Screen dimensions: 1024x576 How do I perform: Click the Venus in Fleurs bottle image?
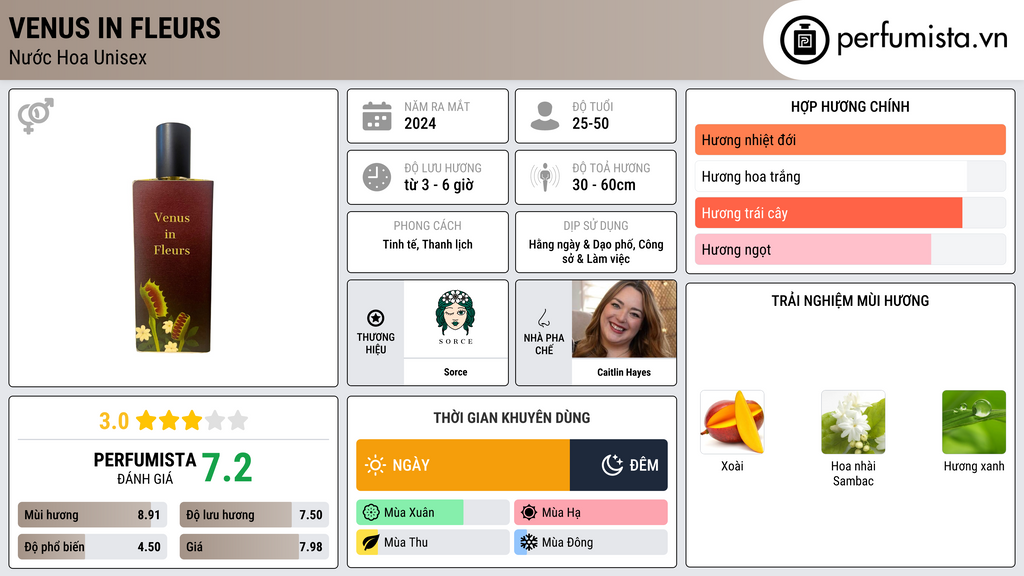click(x=173, y=238)
